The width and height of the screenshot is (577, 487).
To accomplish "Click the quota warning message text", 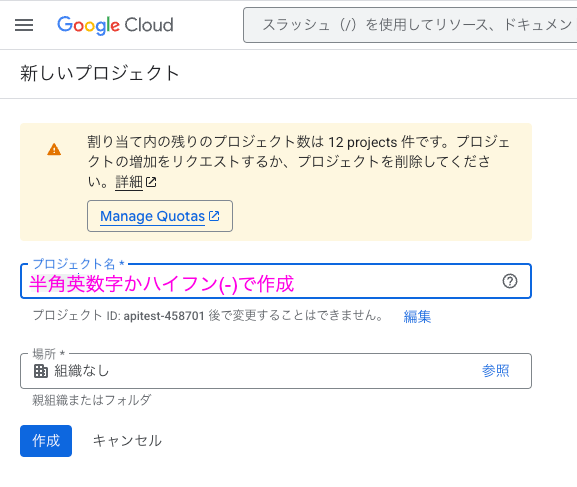I will [298, 162].
